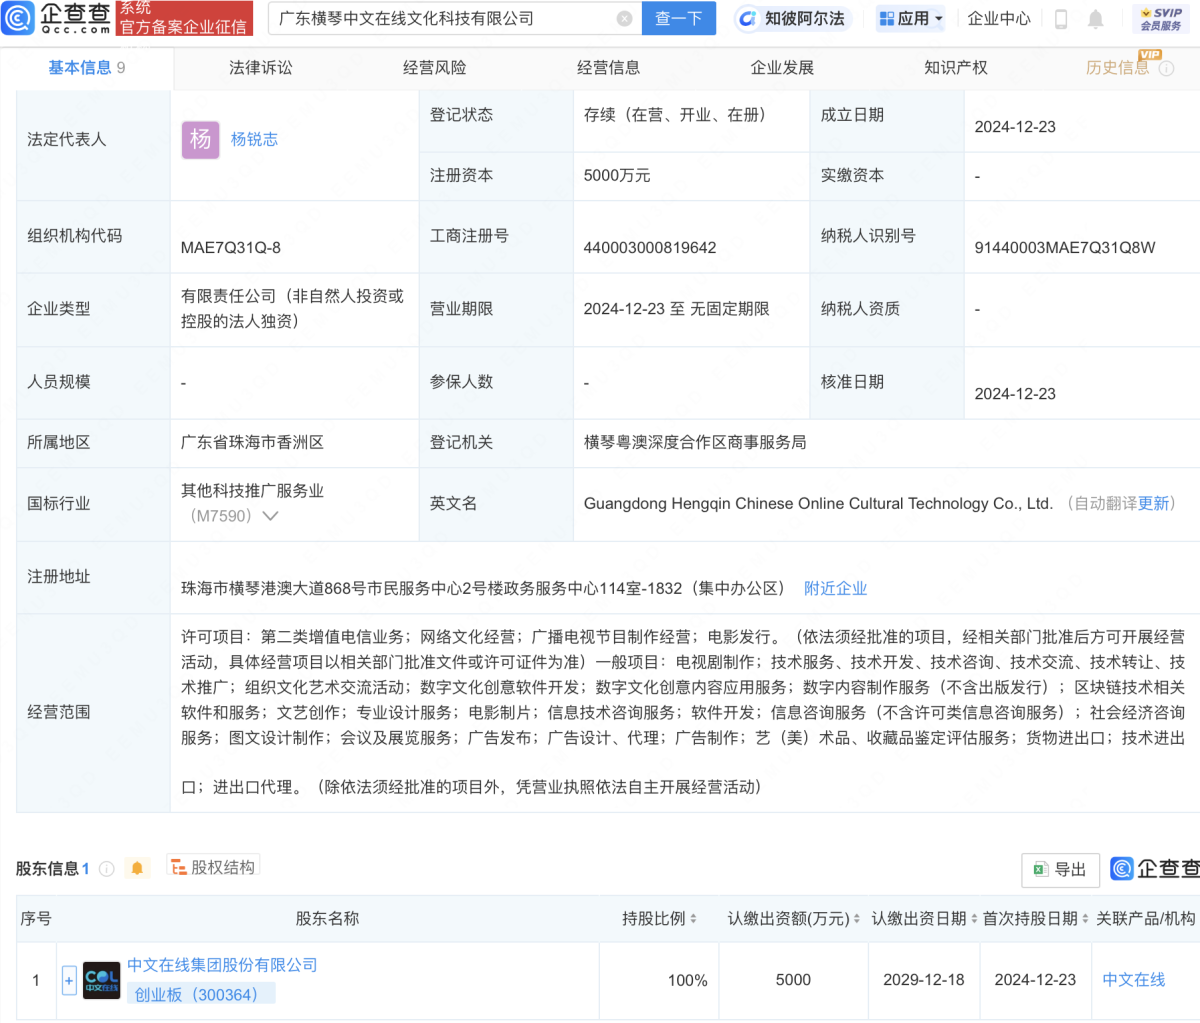Select organization code MAE7Q31Q-8
Viewport: 1200px width, 1023px height.
(x=231, y=248)
